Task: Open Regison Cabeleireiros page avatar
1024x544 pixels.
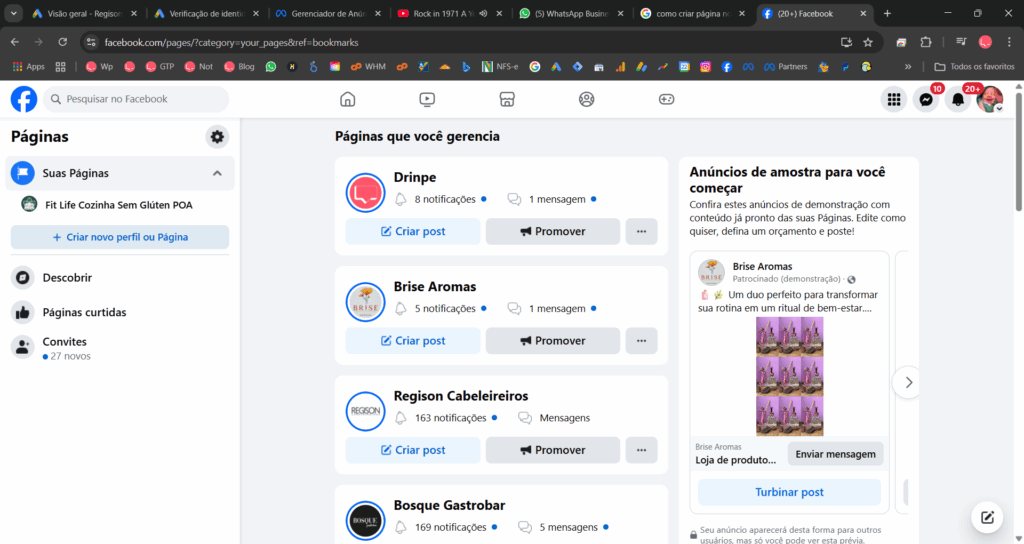Action: pos(365,411)
